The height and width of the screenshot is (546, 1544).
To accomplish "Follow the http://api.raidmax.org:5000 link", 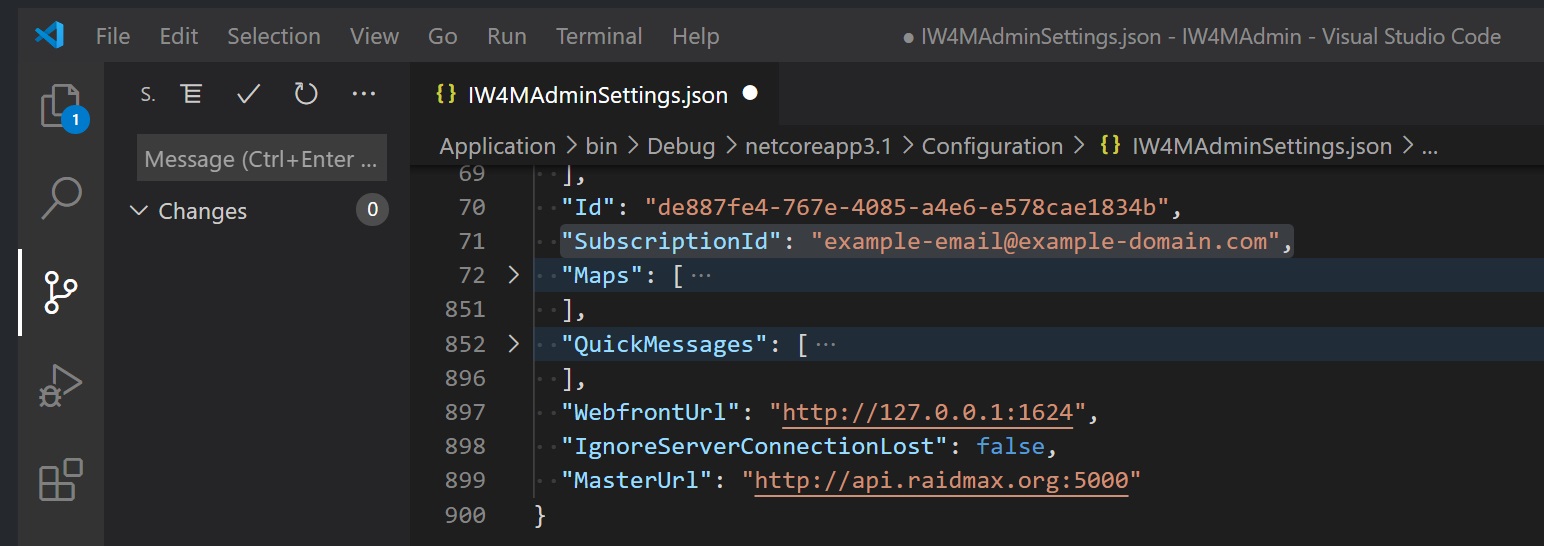I will [941, 481].
